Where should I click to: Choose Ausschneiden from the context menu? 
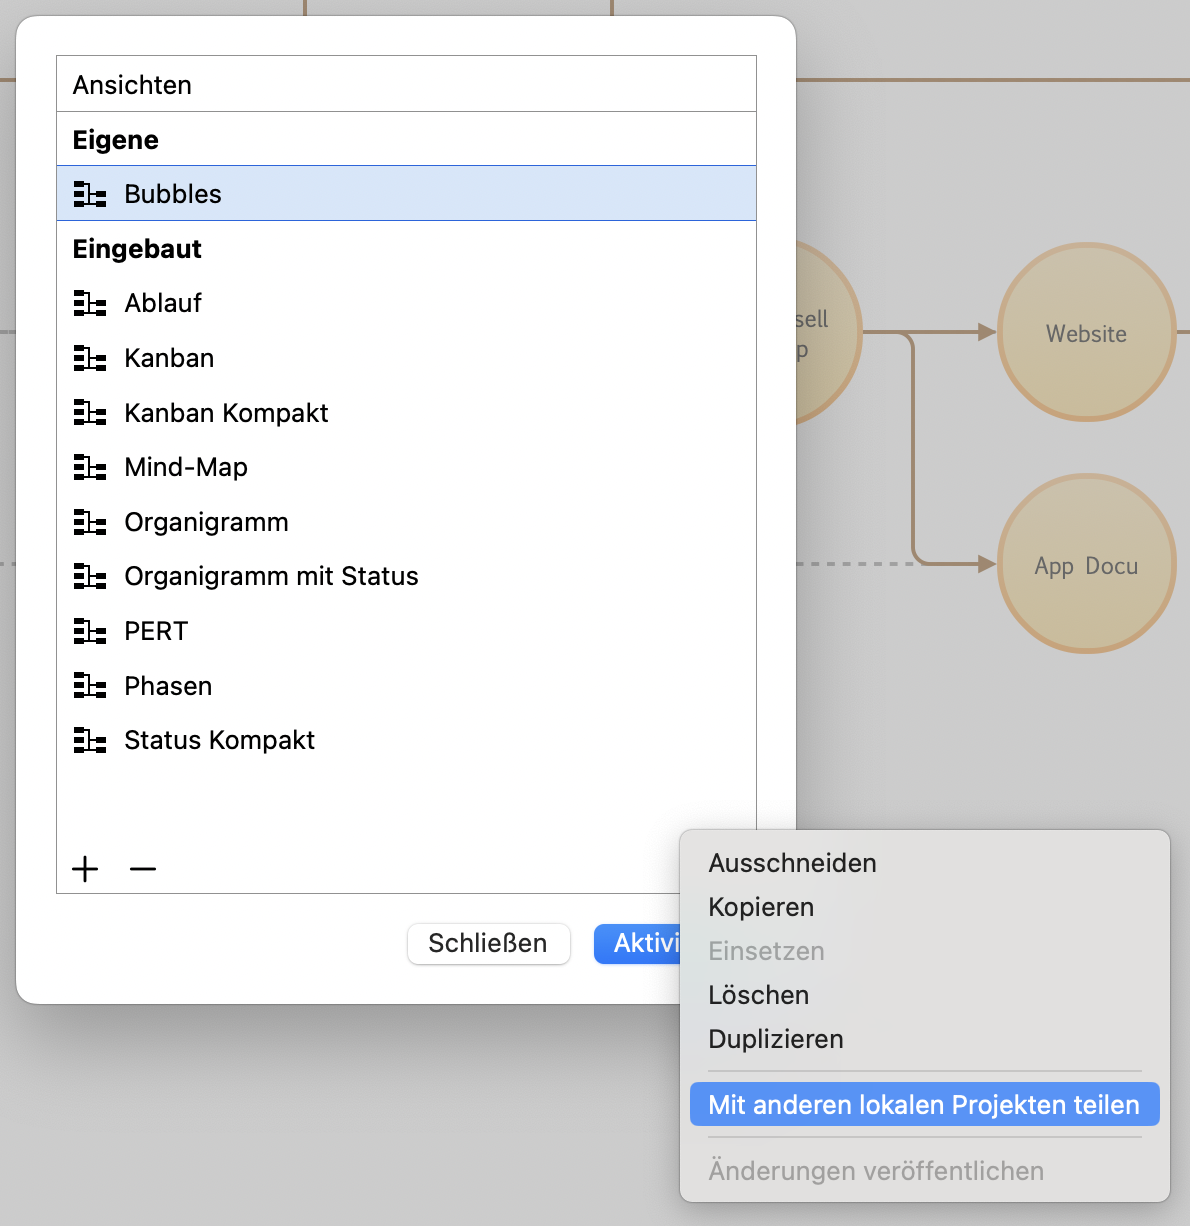coord(792,863)
